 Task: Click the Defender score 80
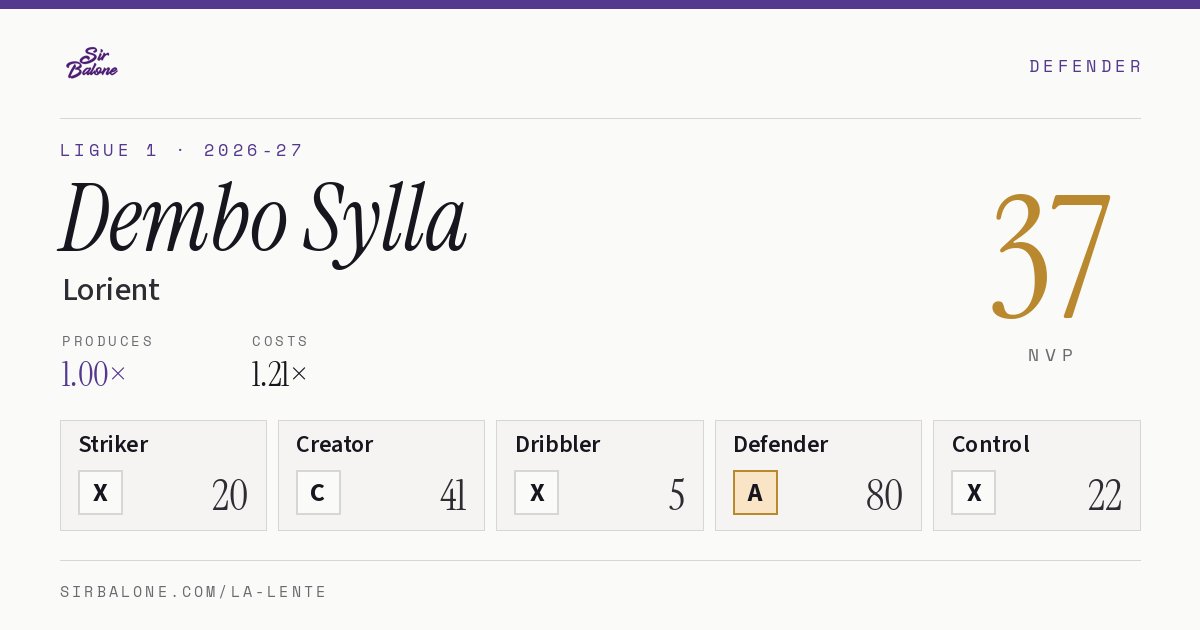coord(885,495)
